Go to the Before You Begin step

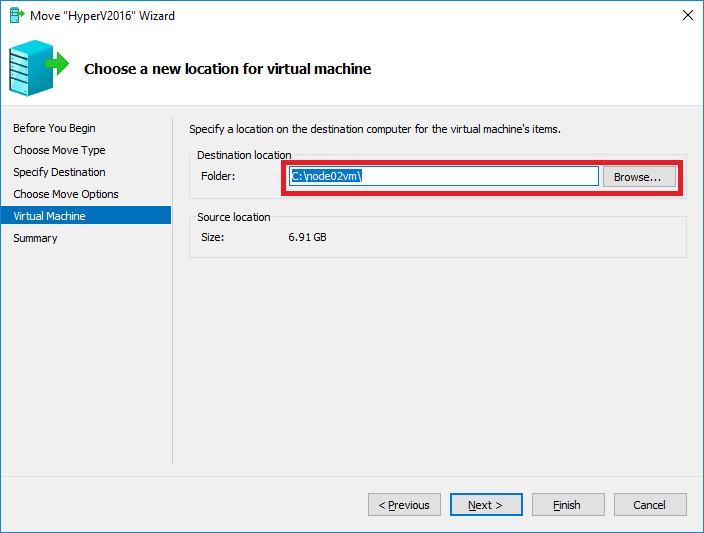[x=54, y=128]
